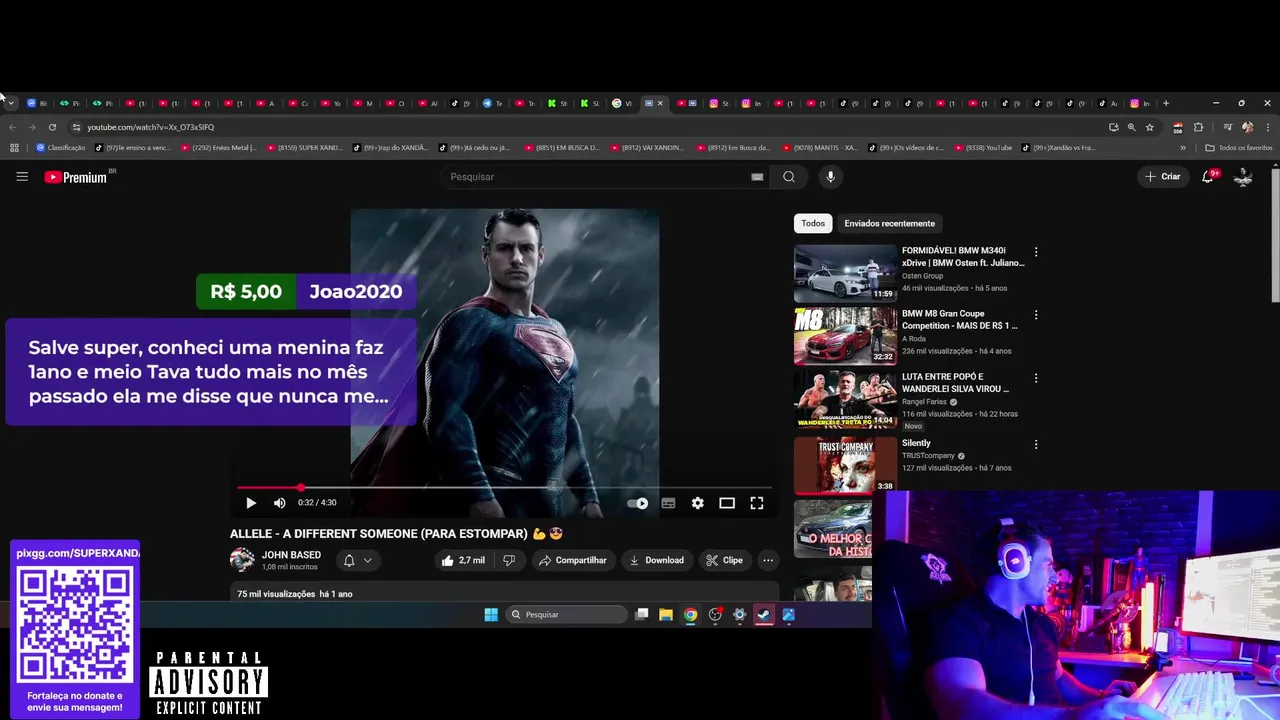
Task: Open SUPER XAND bookmark
Action: tap(305, 148)
